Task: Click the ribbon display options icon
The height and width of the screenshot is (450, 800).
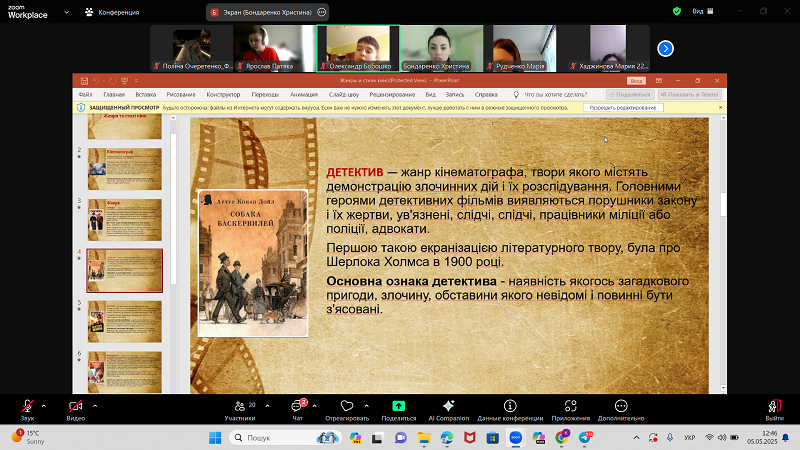Action: click(659, 81)
